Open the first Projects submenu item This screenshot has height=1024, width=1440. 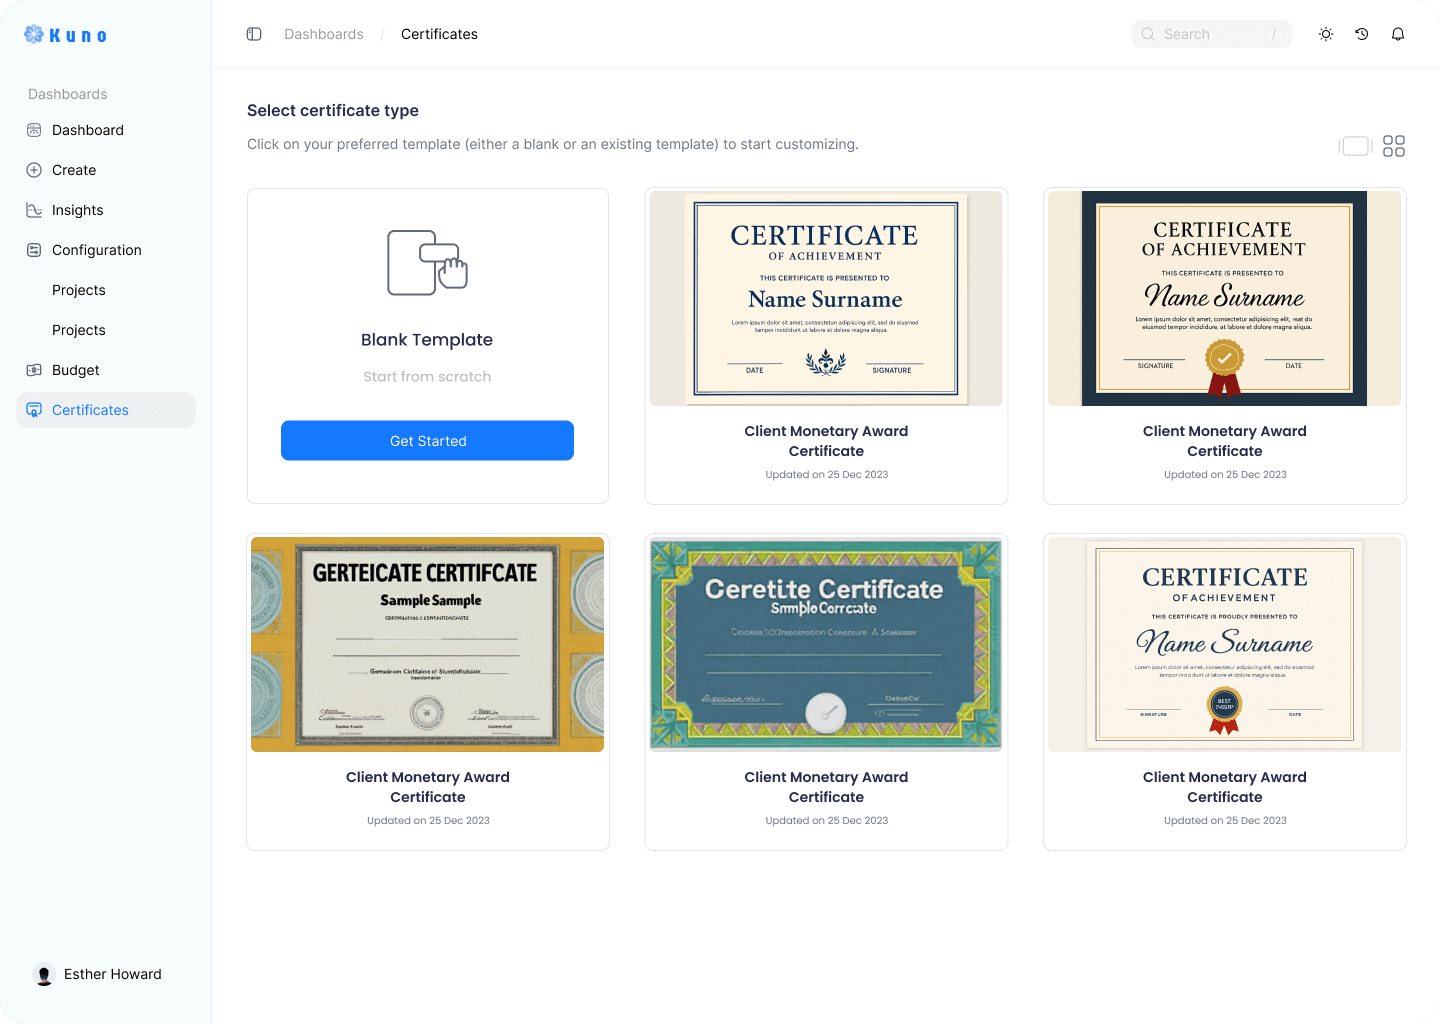[x=79, y=290]
